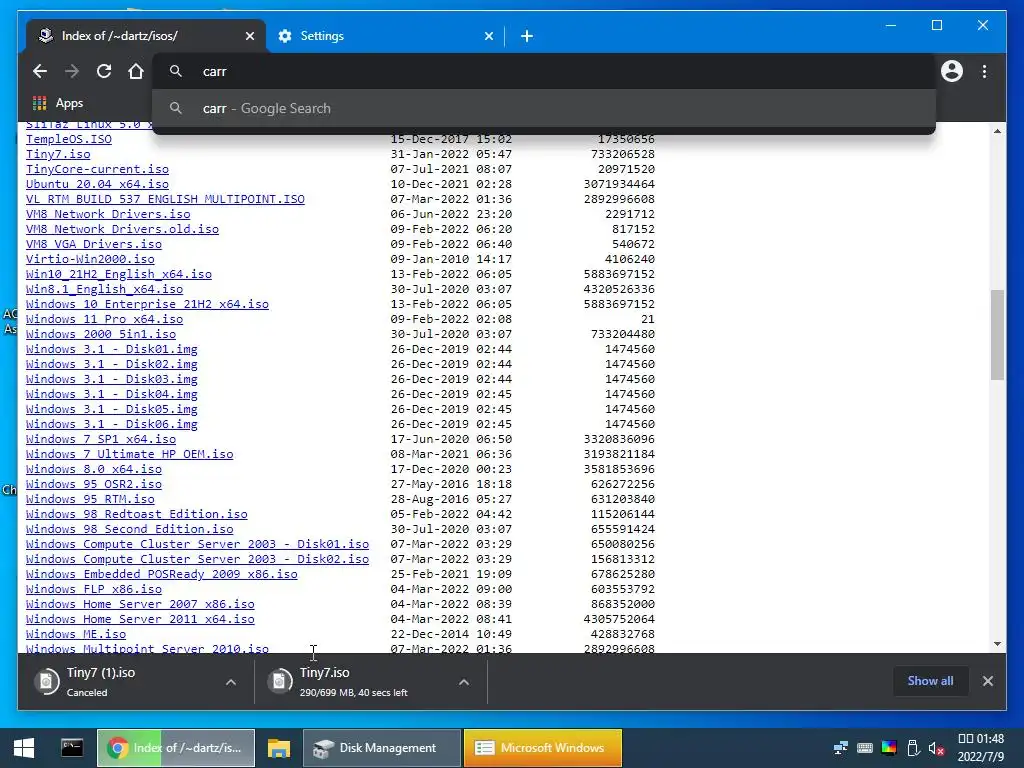This screenshot has height=768, width=1024.
Task: Open the Chrome three-dot menu
Action: pos(984,71)
